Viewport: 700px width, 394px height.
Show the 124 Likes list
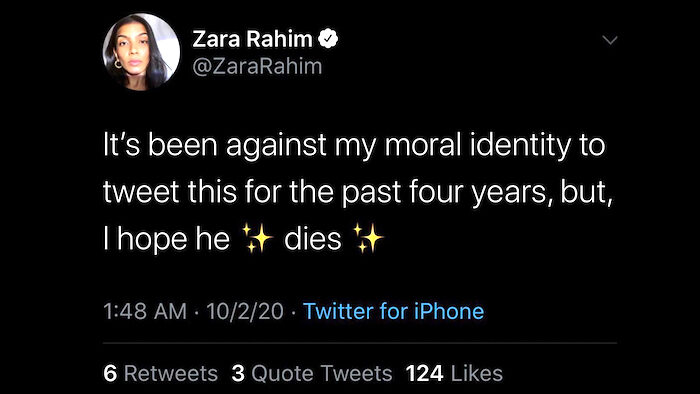pyautogui.click(x=454, y=373)
